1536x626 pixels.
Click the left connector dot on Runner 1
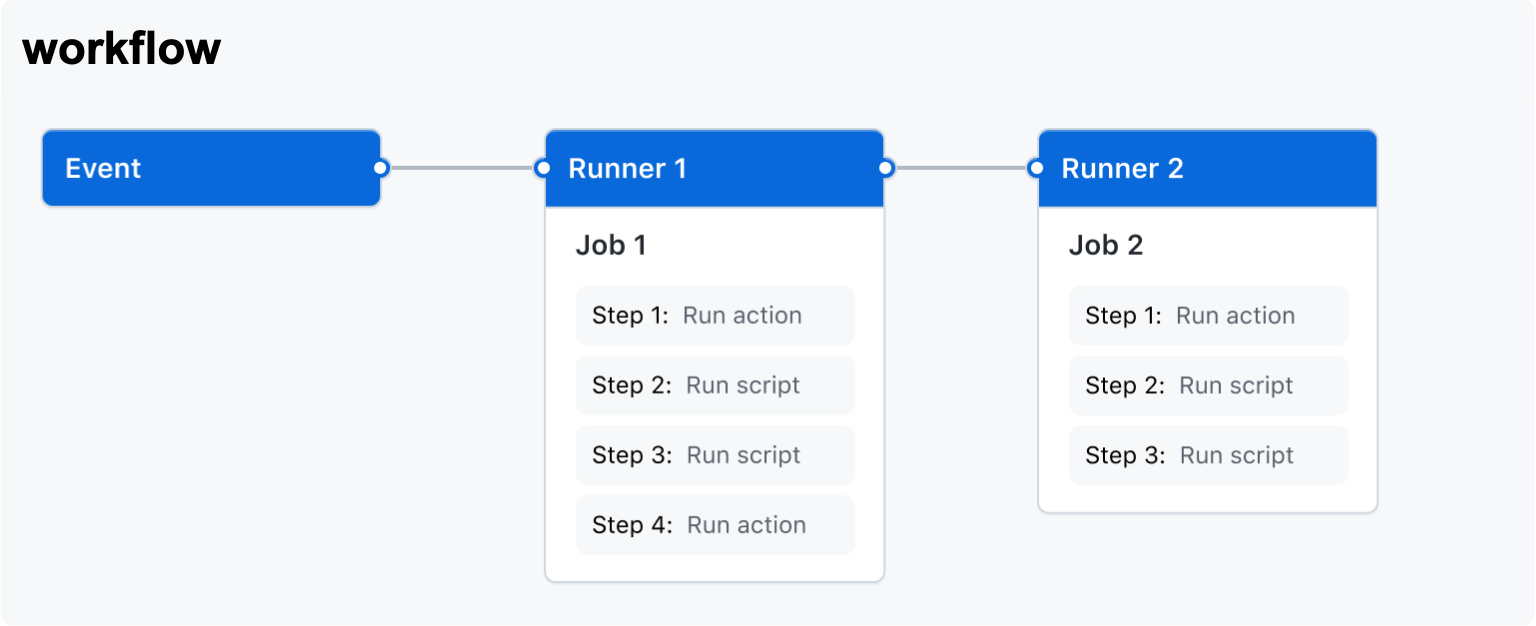pos(546,168)
